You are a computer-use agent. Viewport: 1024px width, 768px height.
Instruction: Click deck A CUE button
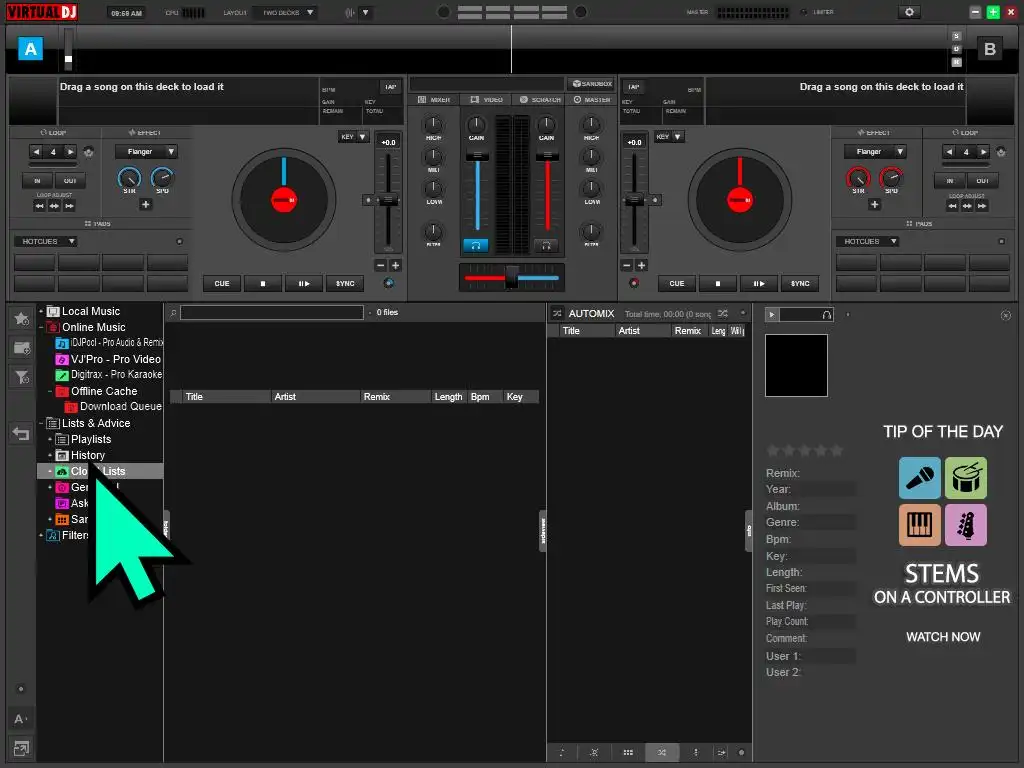click(x=222, y=283)
